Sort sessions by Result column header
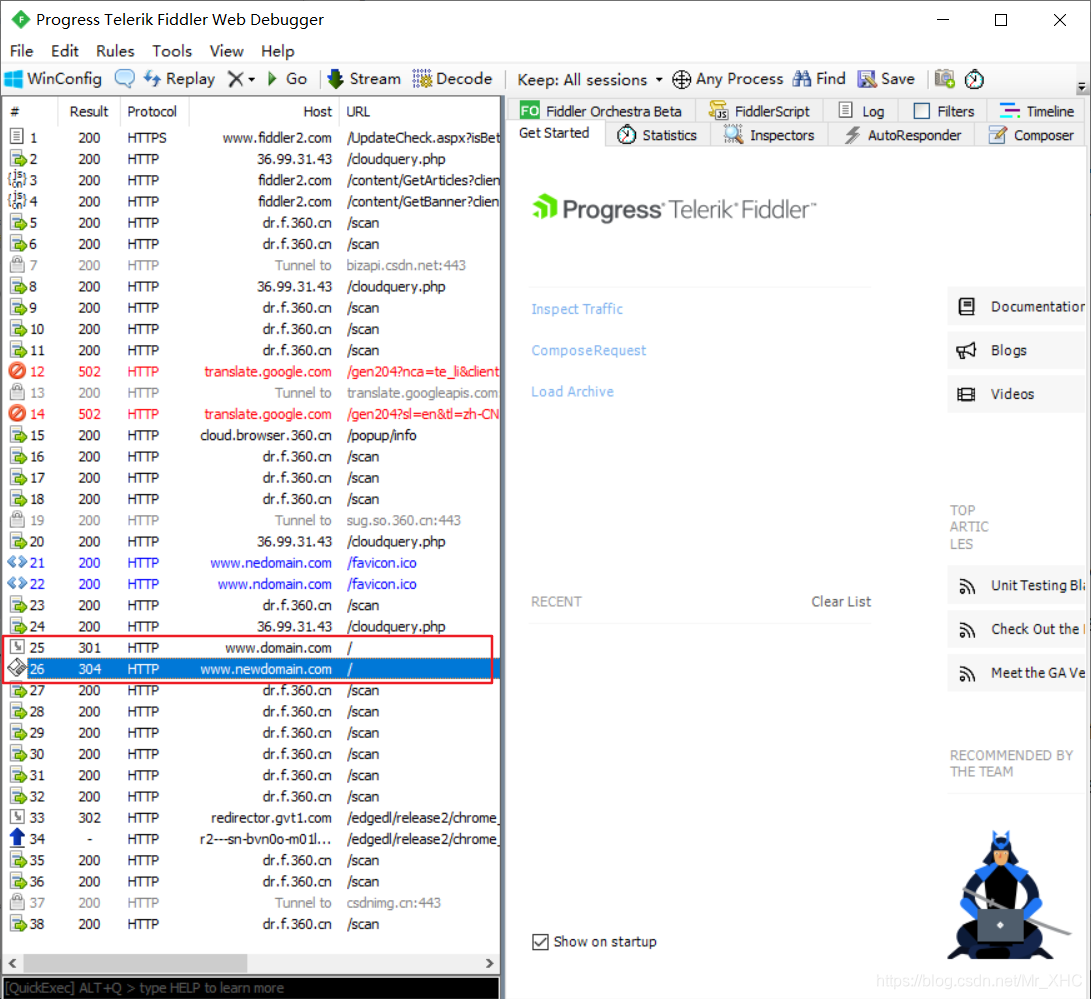 tap(88, 111)
